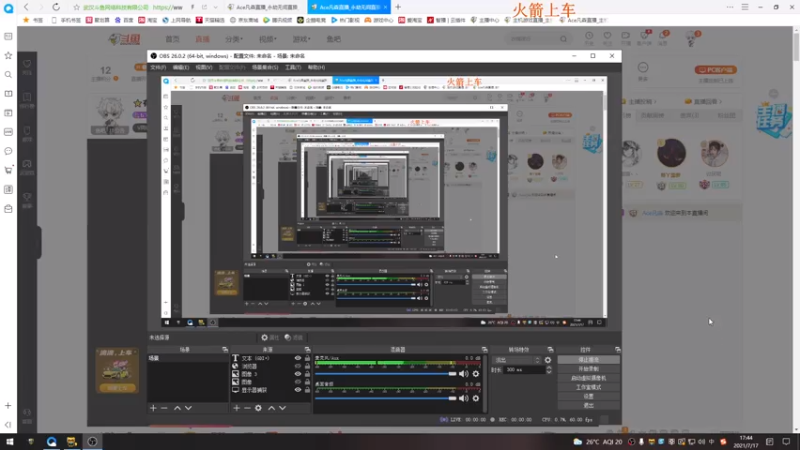Open the notification center in system tray
The height and width of the screenshot is (450, 800).
786,442
